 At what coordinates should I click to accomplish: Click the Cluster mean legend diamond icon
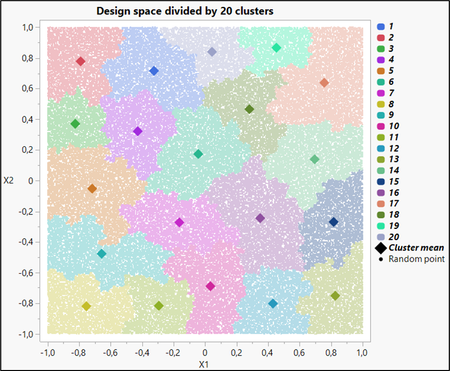(x=381, y=248)
